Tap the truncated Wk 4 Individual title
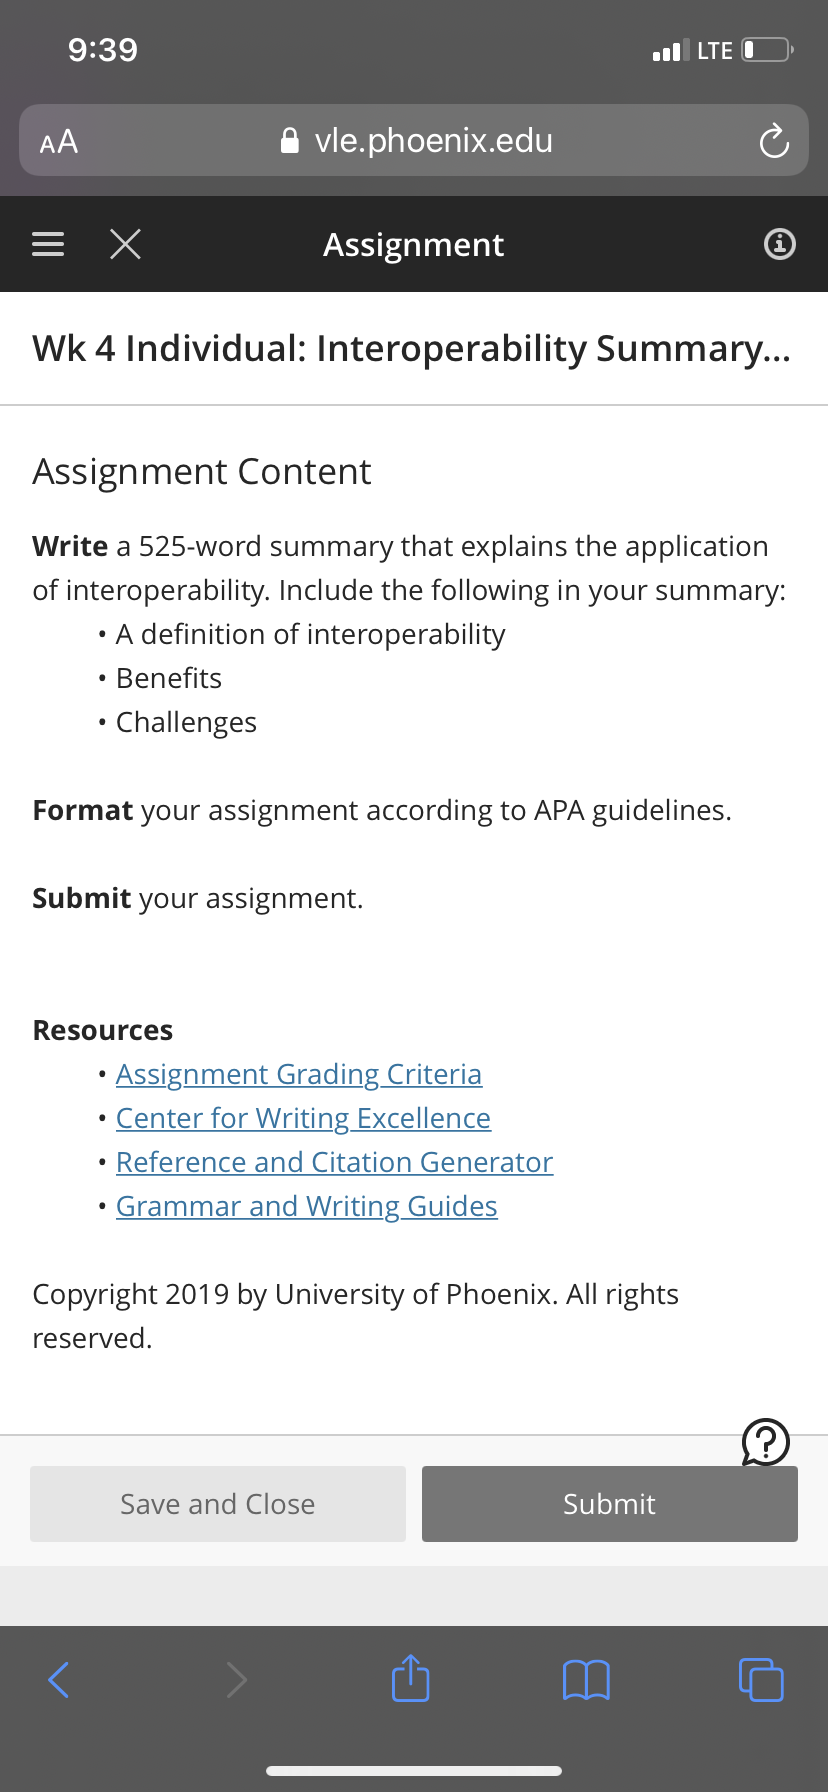 (411, 349)
